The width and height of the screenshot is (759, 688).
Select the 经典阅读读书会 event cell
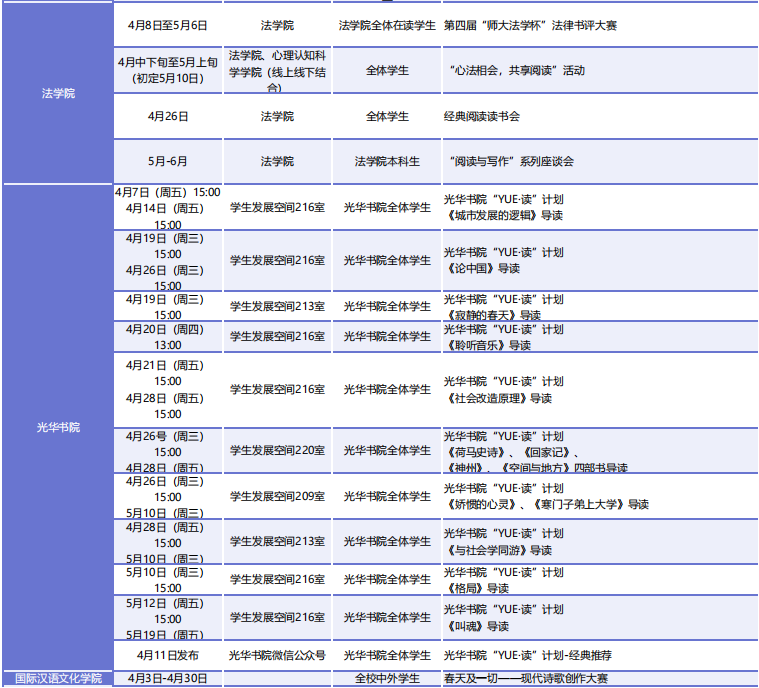click(x=482, y=116)
